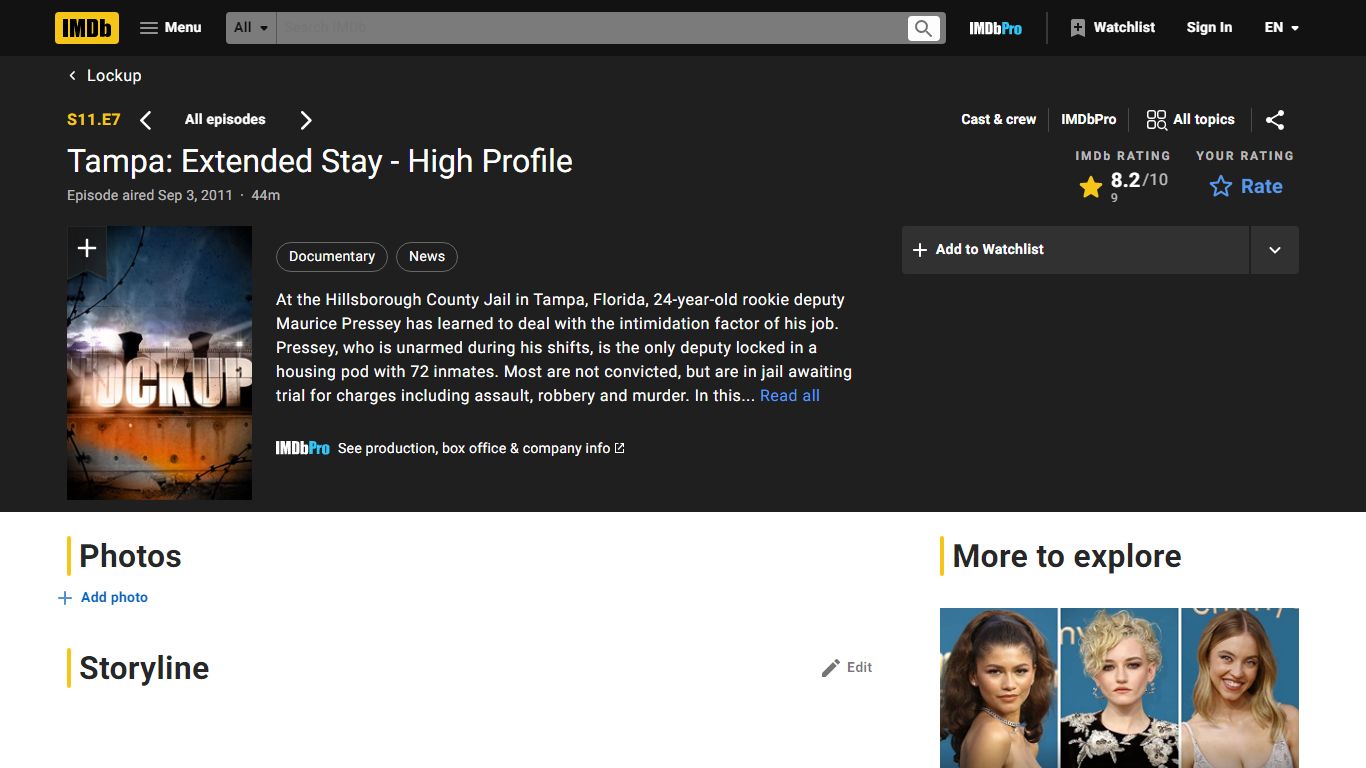Open the Photos section heading
The height and width of the screenshot is (768, 1366).
[130, 556]
